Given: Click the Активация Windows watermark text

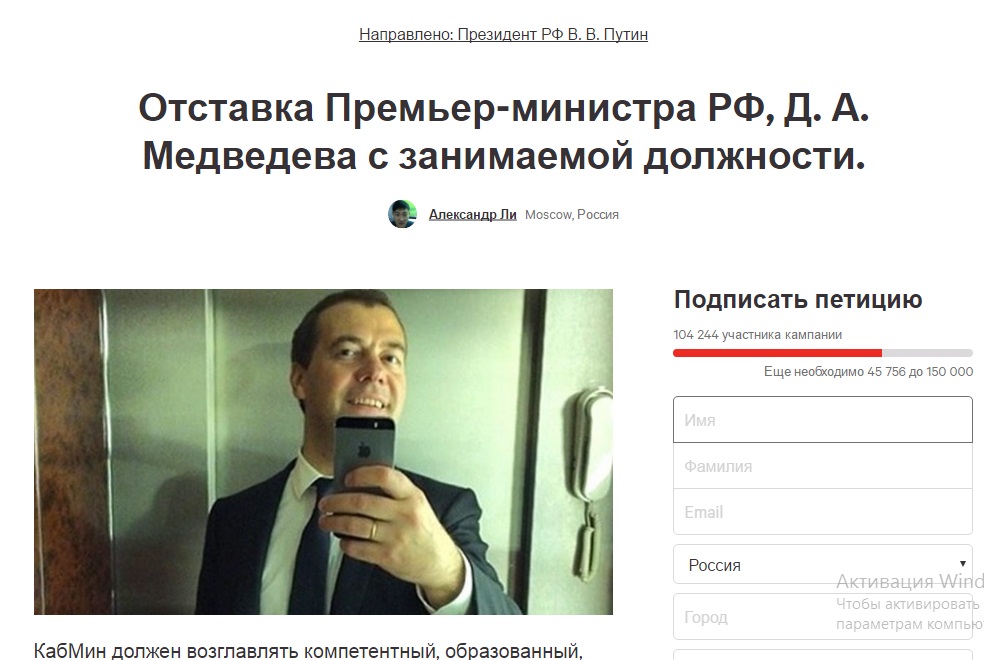Looking at the screenshot, I should click(x=910, y=581).
